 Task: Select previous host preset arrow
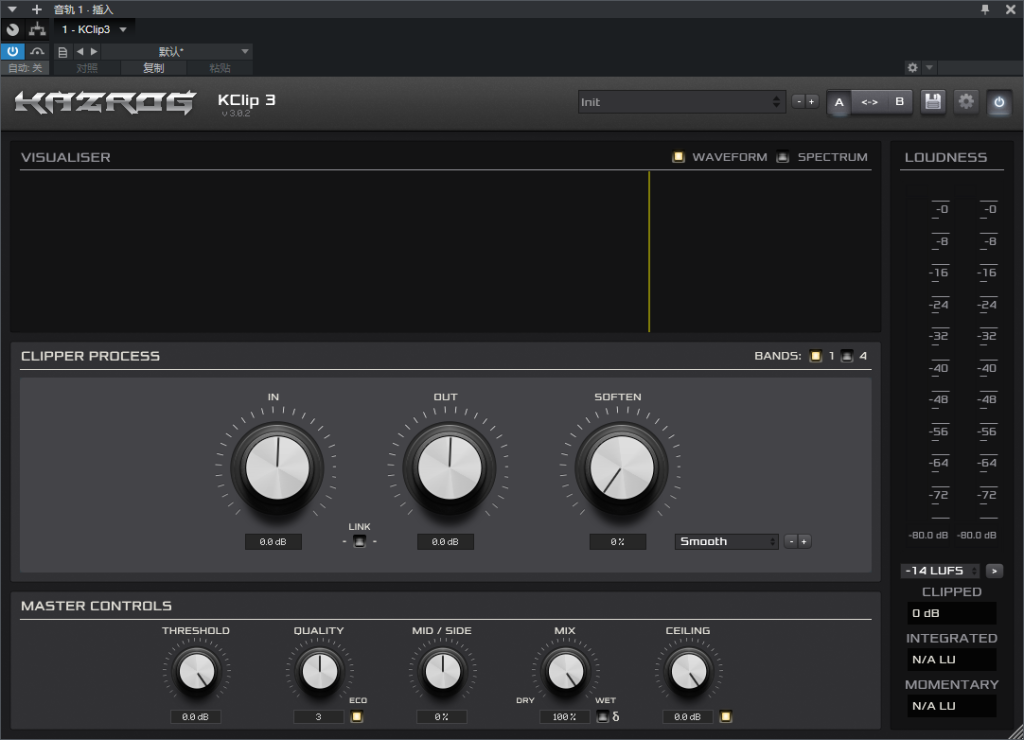[80, 51]
